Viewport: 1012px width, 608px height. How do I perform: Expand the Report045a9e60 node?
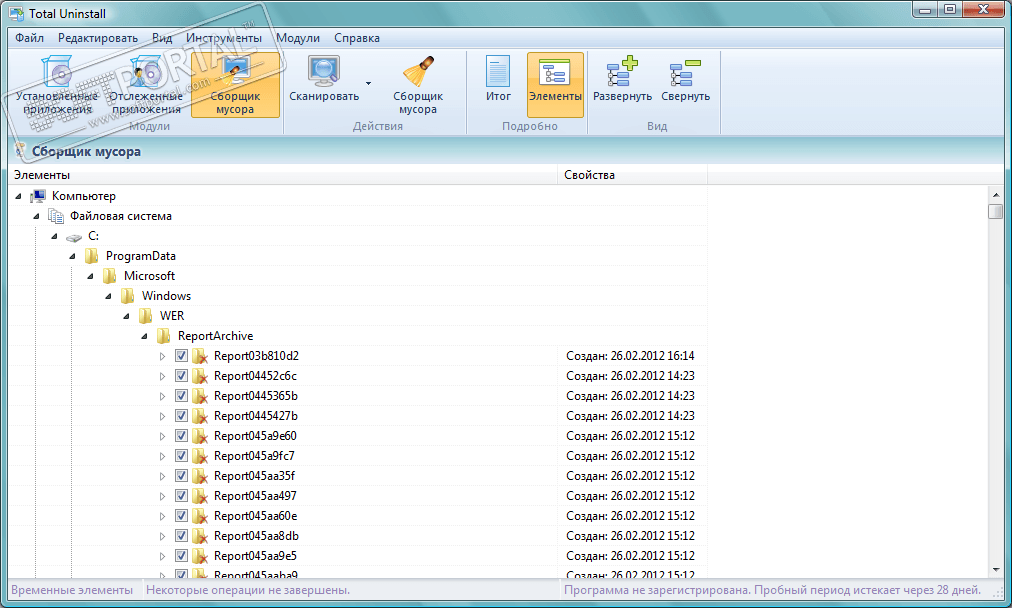coord(163,436)
